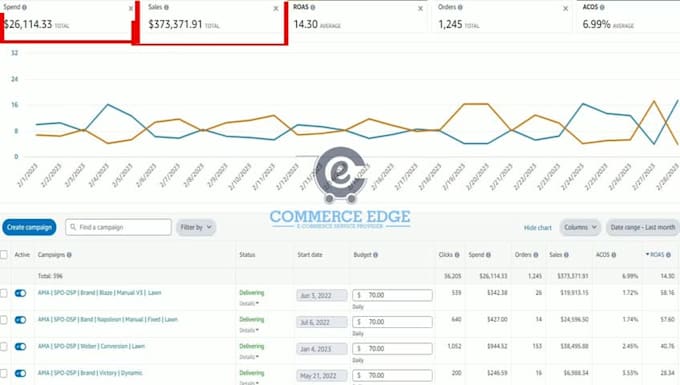Click the magnifier icon in campaign search box
Viewport: 680px width, 385px height.
click(73, 227)
